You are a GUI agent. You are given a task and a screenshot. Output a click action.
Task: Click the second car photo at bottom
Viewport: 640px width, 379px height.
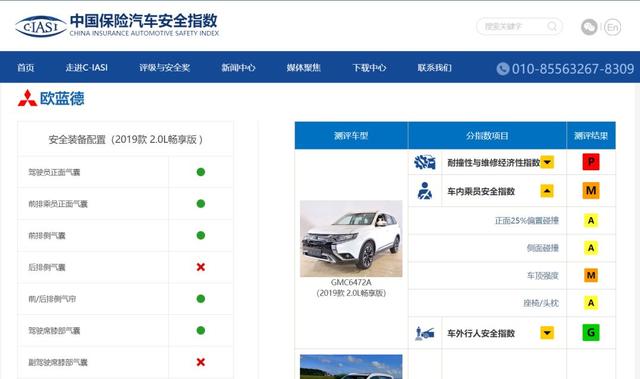[351, 367]
